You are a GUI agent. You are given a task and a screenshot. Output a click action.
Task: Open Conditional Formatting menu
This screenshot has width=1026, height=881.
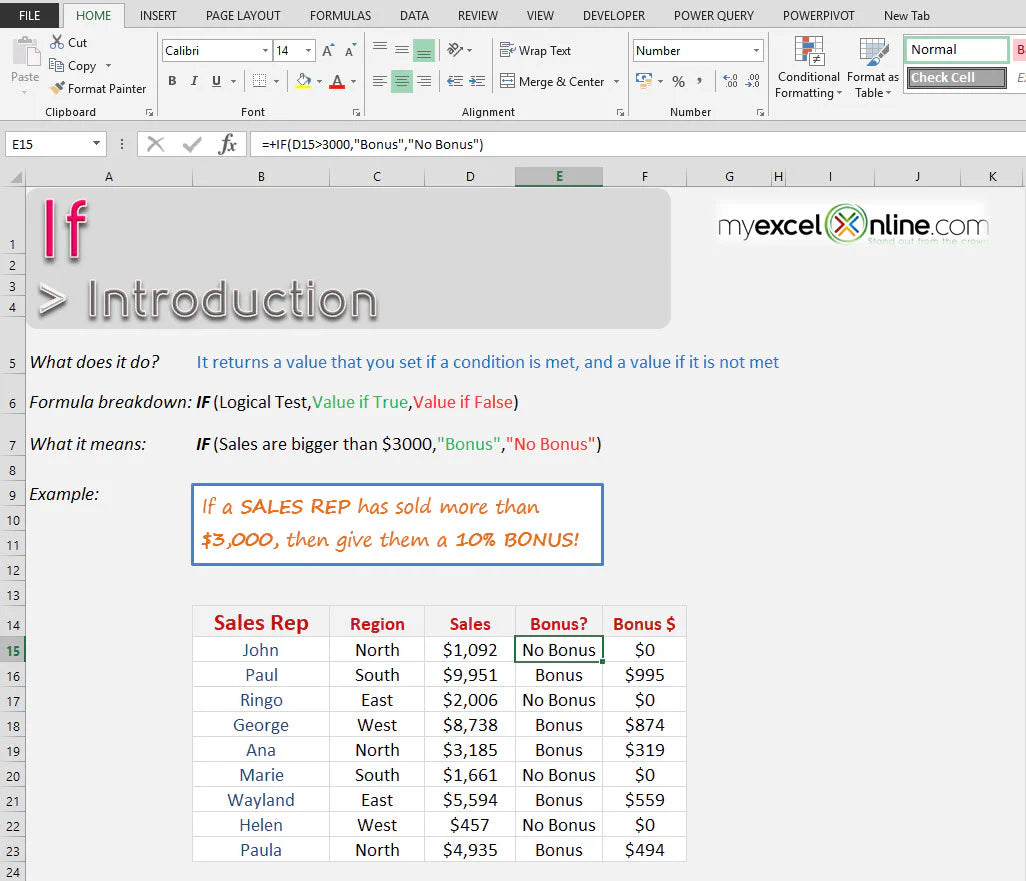click(808, 68)
